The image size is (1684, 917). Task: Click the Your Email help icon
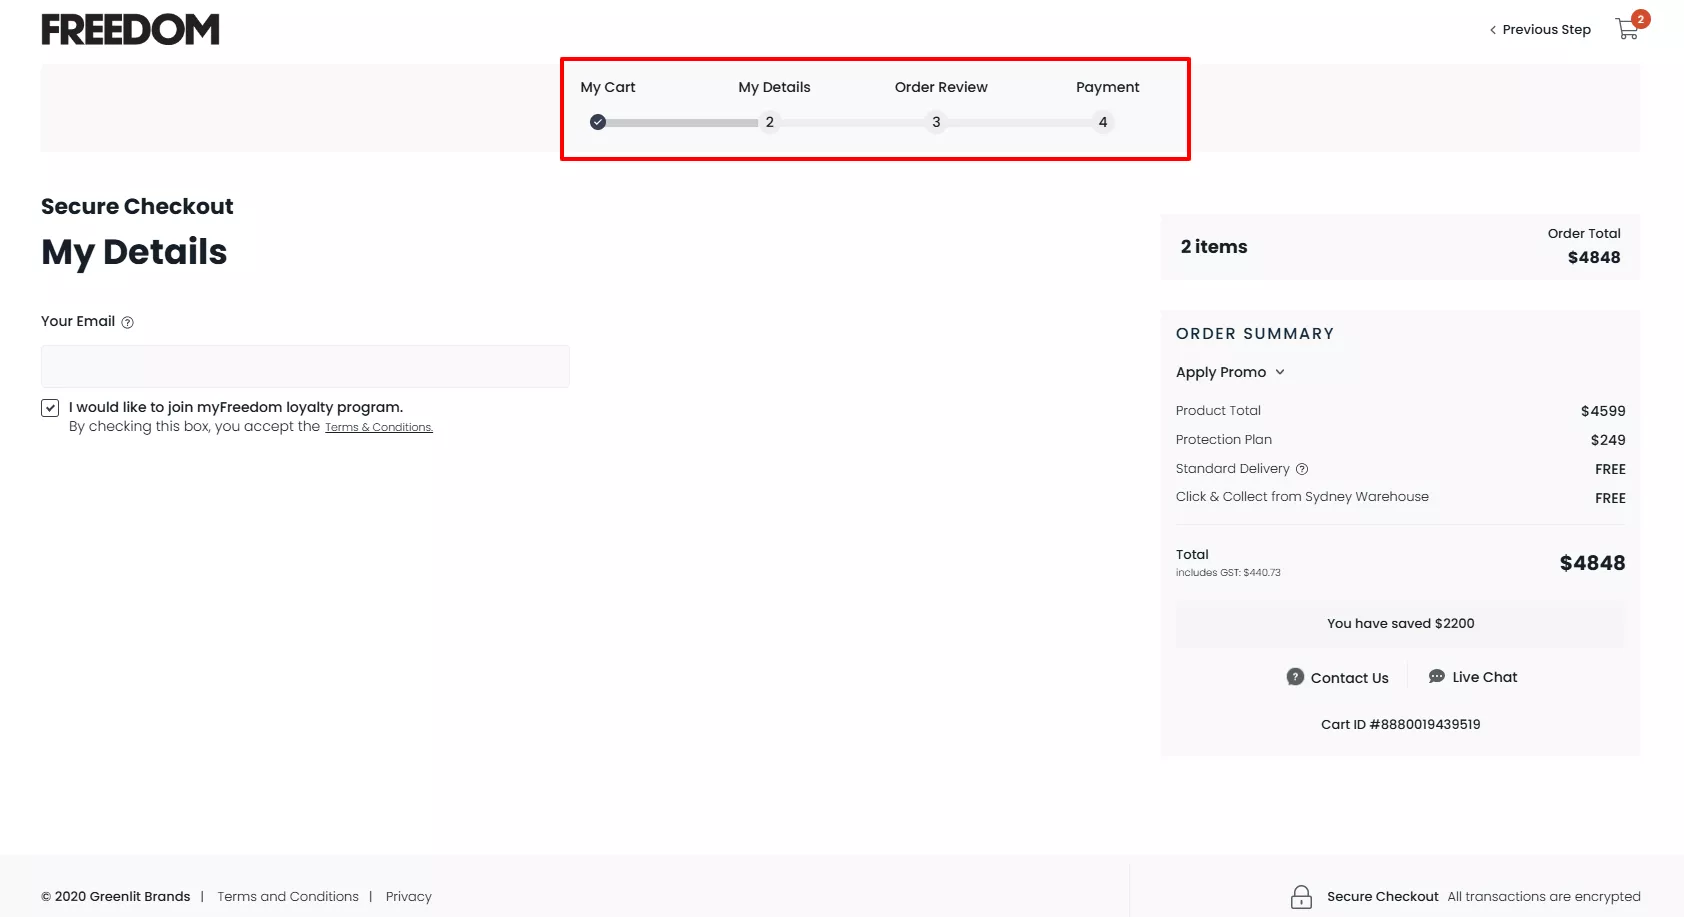tap(127, 322)
